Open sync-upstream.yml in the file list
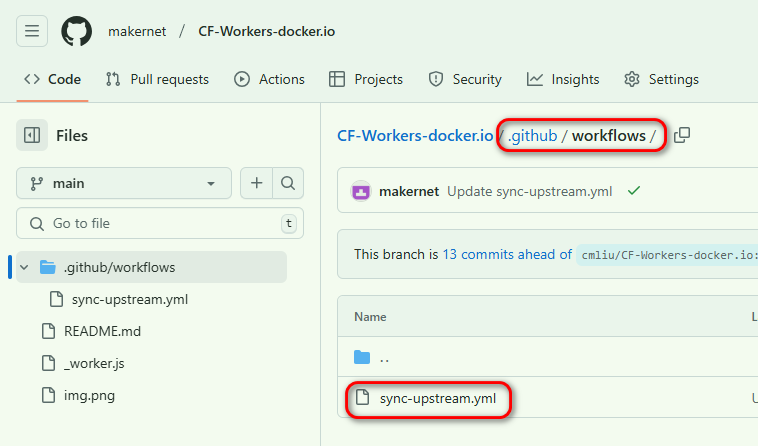Viewport: 758px width, 446px height. click(437, 399)
